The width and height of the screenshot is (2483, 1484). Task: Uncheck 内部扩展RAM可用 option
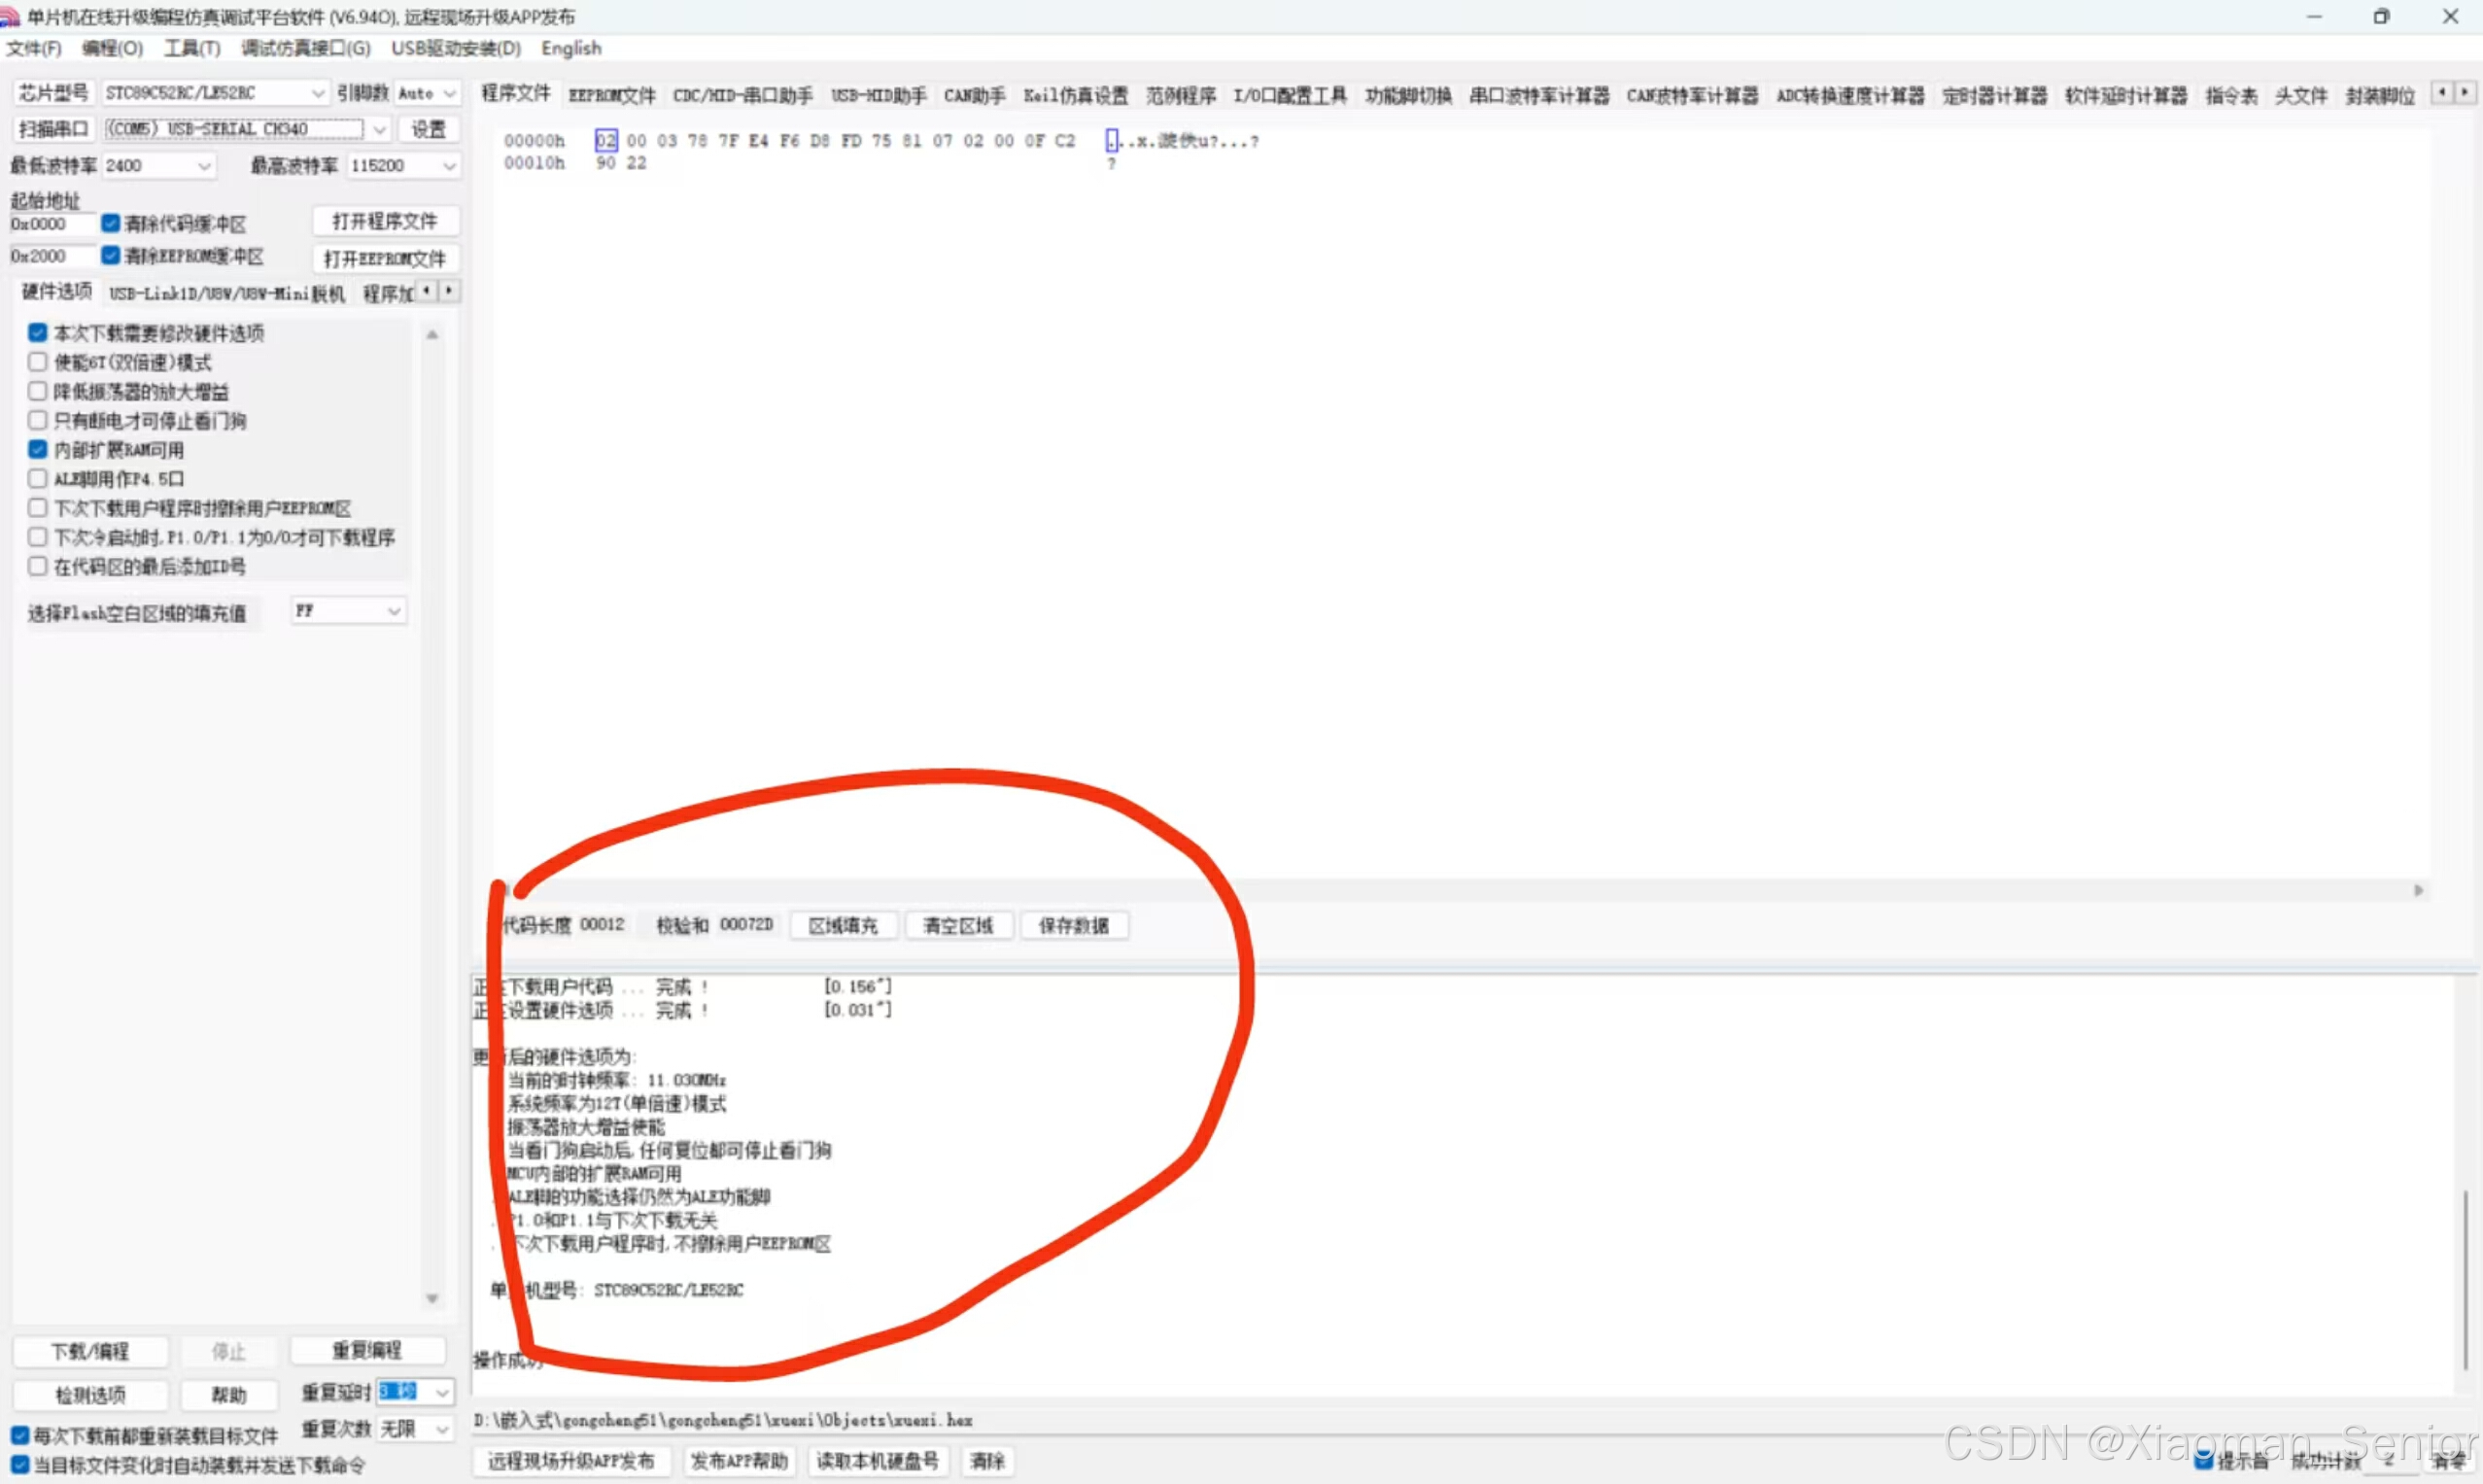pos(38,449)
